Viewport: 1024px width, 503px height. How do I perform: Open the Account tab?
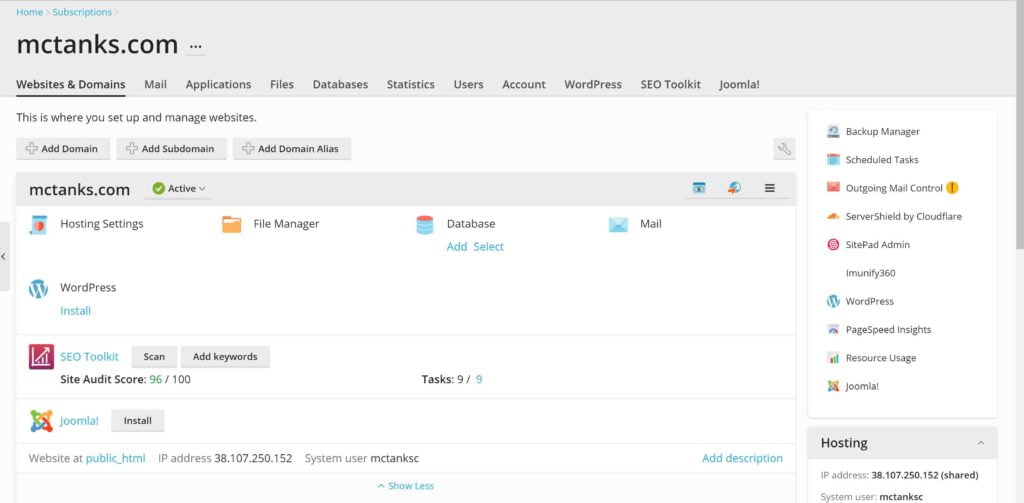pos(524,84)
